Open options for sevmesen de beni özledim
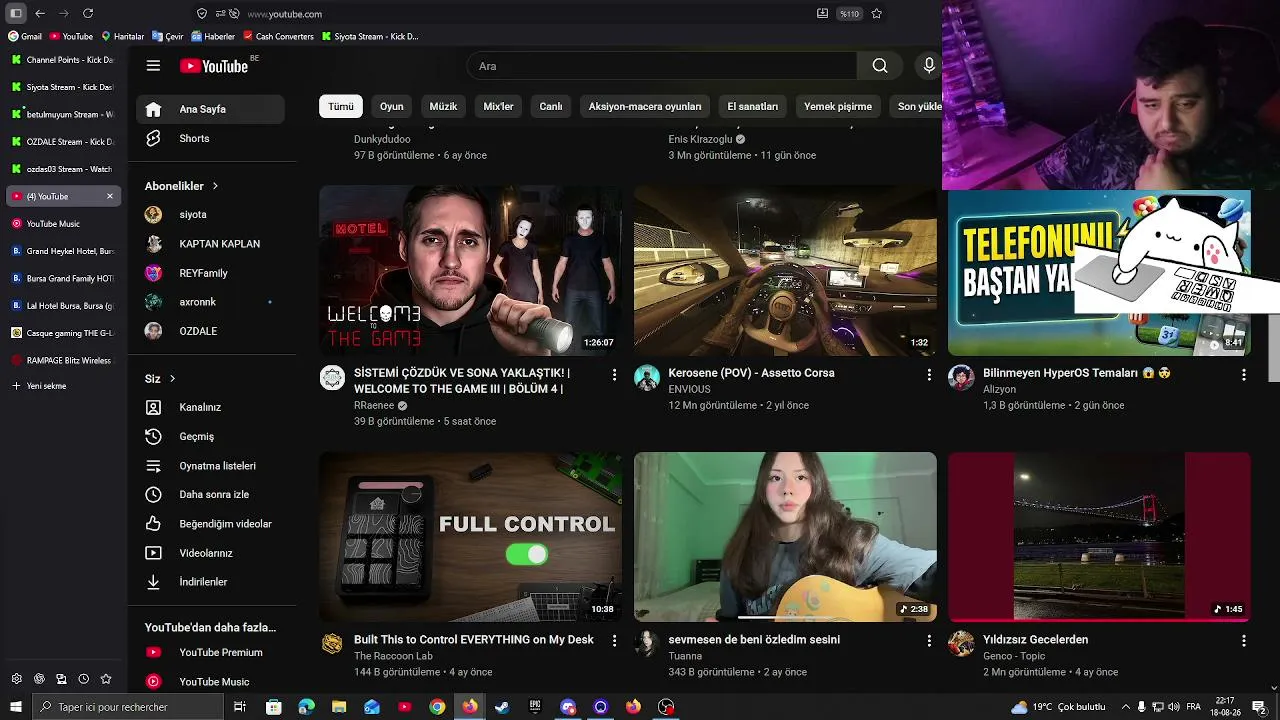 click(x=929, y=640)
